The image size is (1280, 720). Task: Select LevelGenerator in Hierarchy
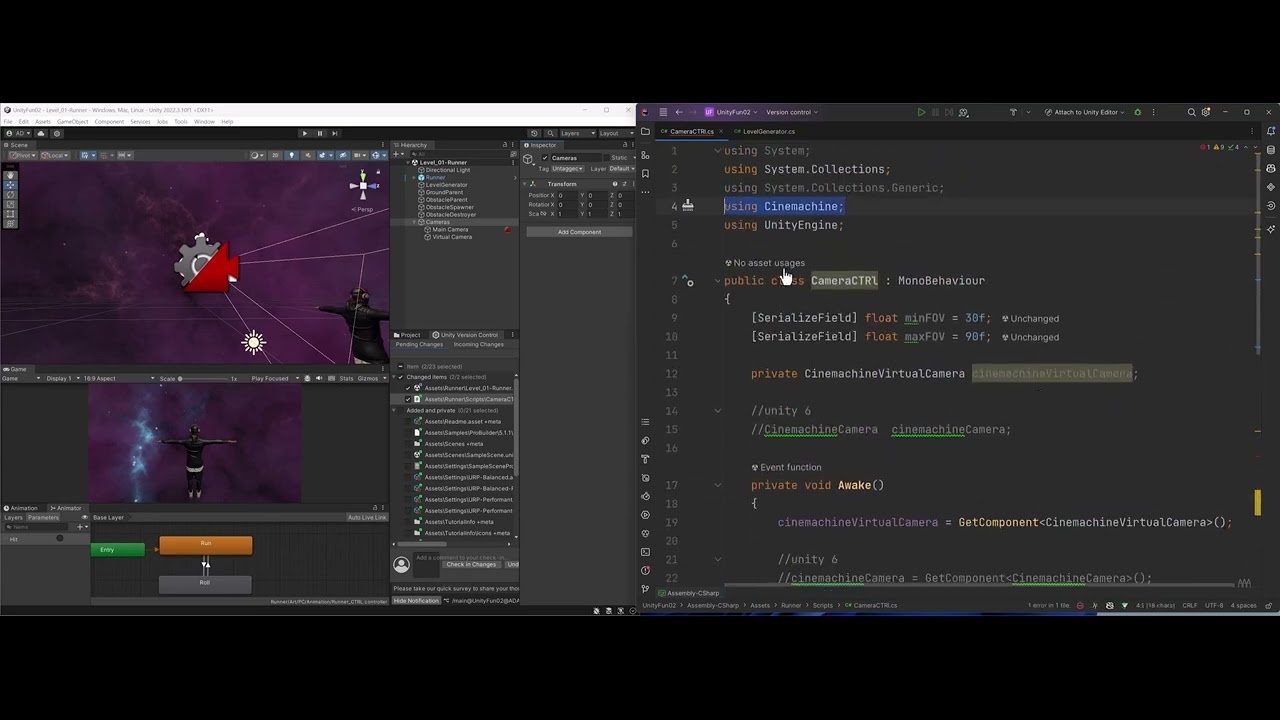446,185
